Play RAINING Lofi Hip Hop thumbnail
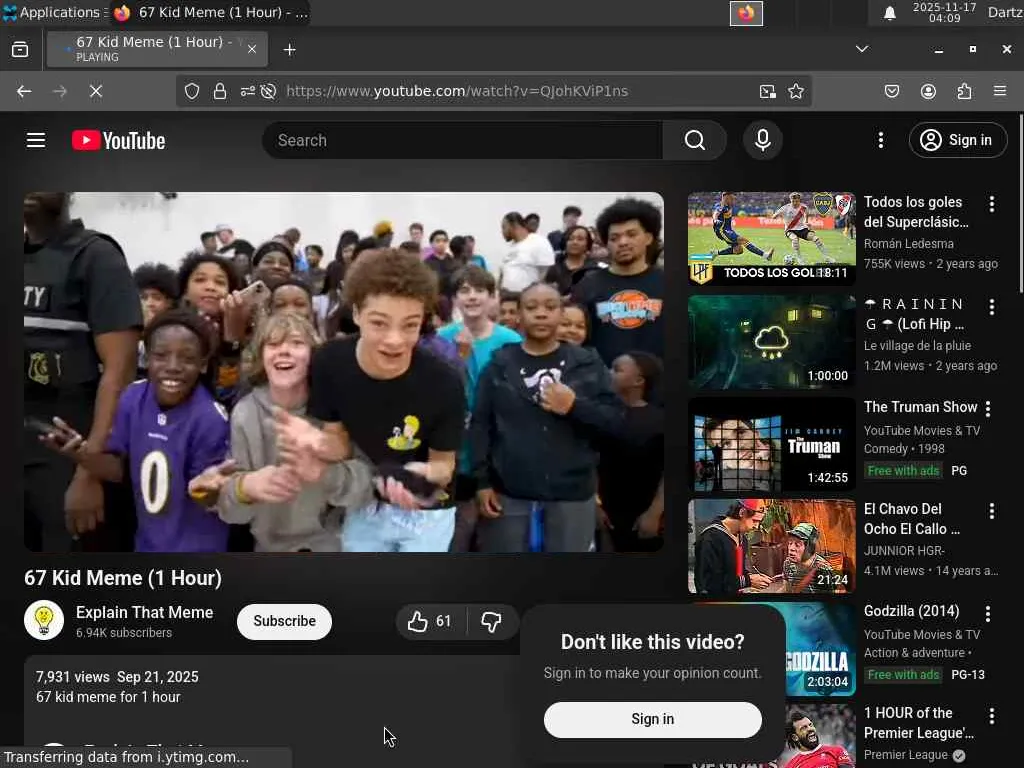1024x768 pixels. pyautogui.click(x=771, y=342)
